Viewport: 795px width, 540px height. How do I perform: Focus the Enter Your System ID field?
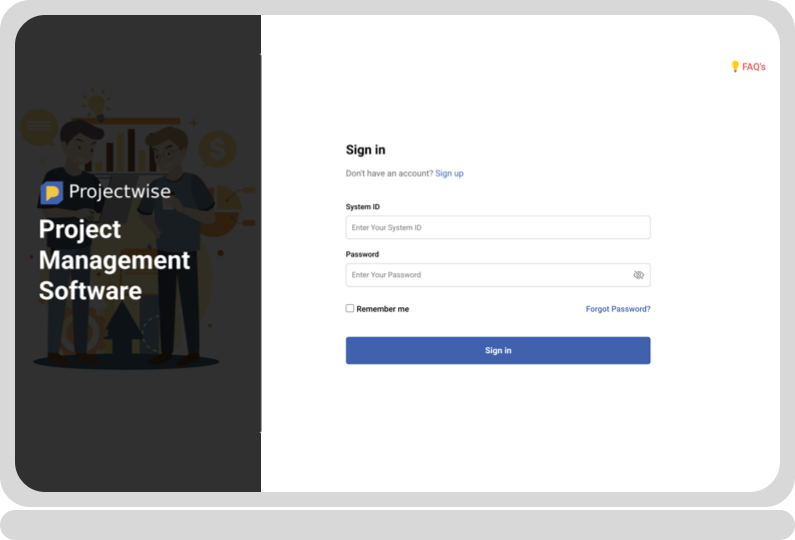[498, 227]
